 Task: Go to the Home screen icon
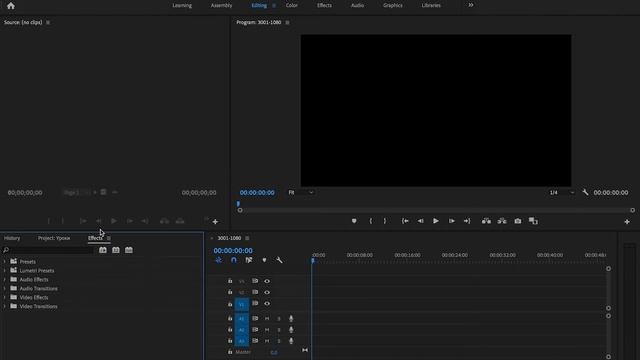tap(11, 6)
